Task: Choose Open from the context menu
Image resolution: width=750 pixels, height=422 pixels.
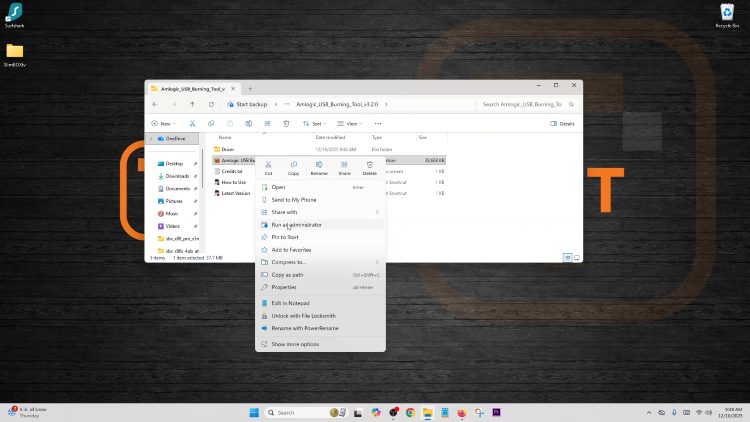Action: [320, 187]
